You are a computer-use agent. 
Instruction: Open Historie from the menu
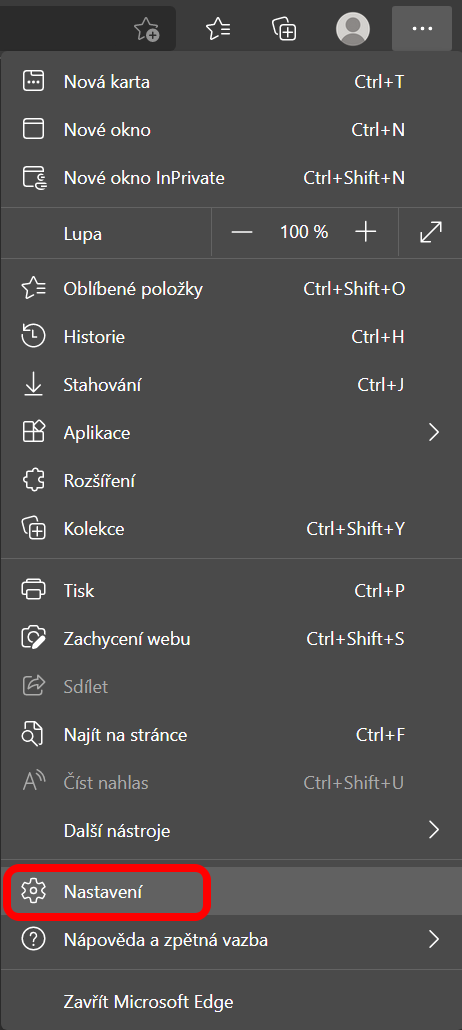[x=231, y=337]
